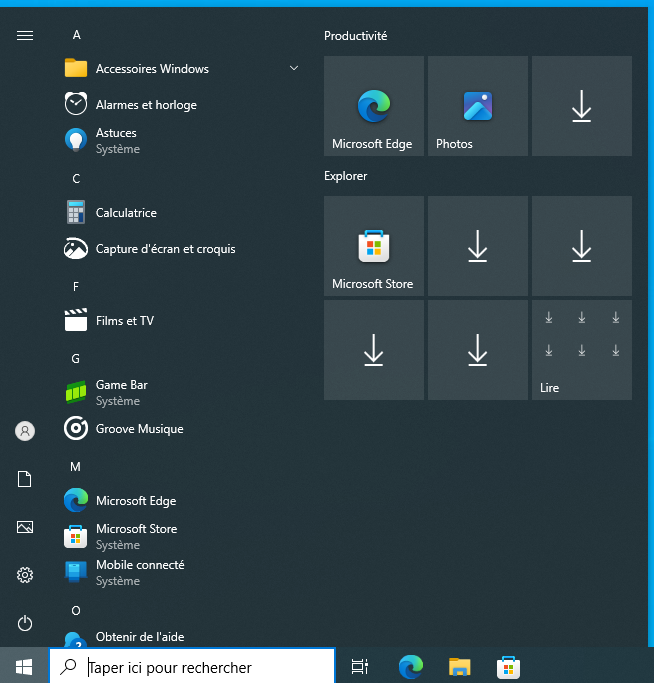
Task: Click the letter F section header
Action: (76, 287)
